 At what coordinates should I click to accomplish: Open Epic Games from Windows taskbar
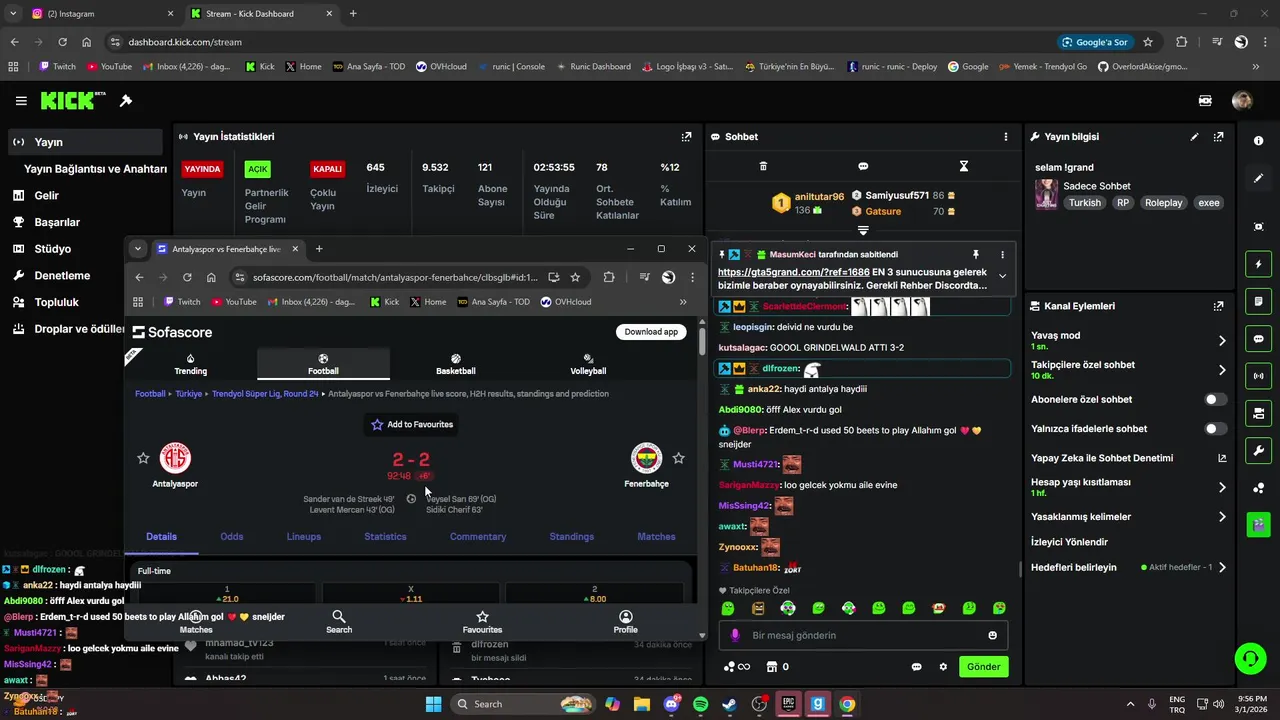pyautogui.click(x=788, y=704)
